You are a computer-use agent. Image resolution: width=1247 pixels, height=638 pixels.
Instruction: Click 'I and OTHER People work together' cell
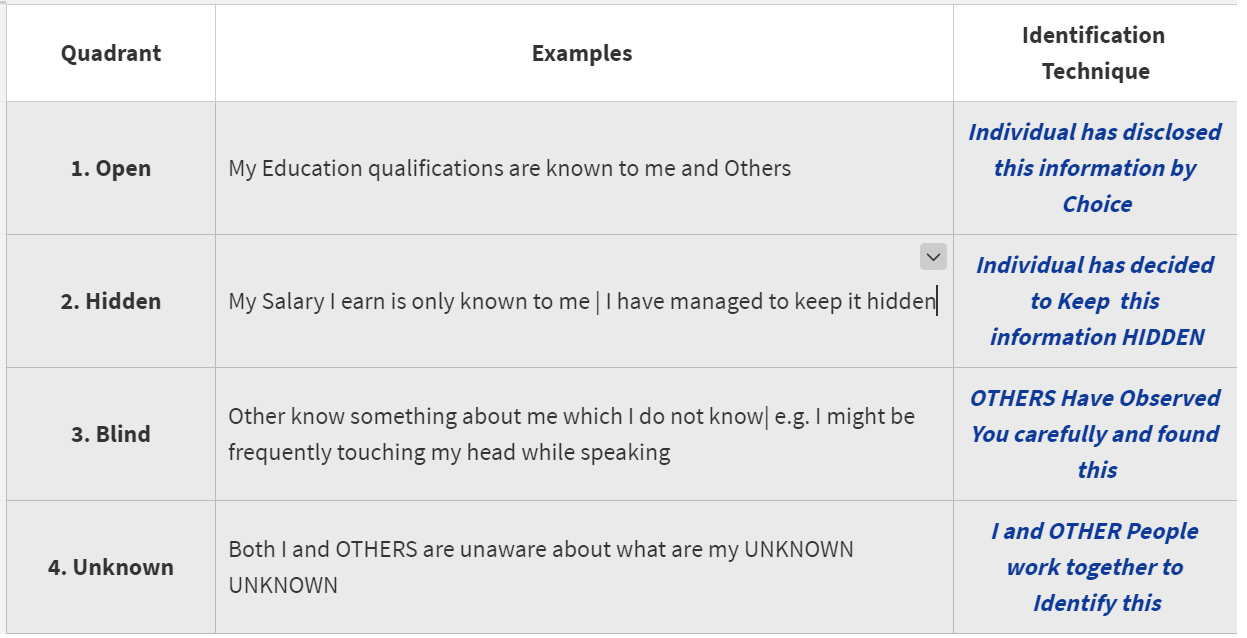(1095, 549)
